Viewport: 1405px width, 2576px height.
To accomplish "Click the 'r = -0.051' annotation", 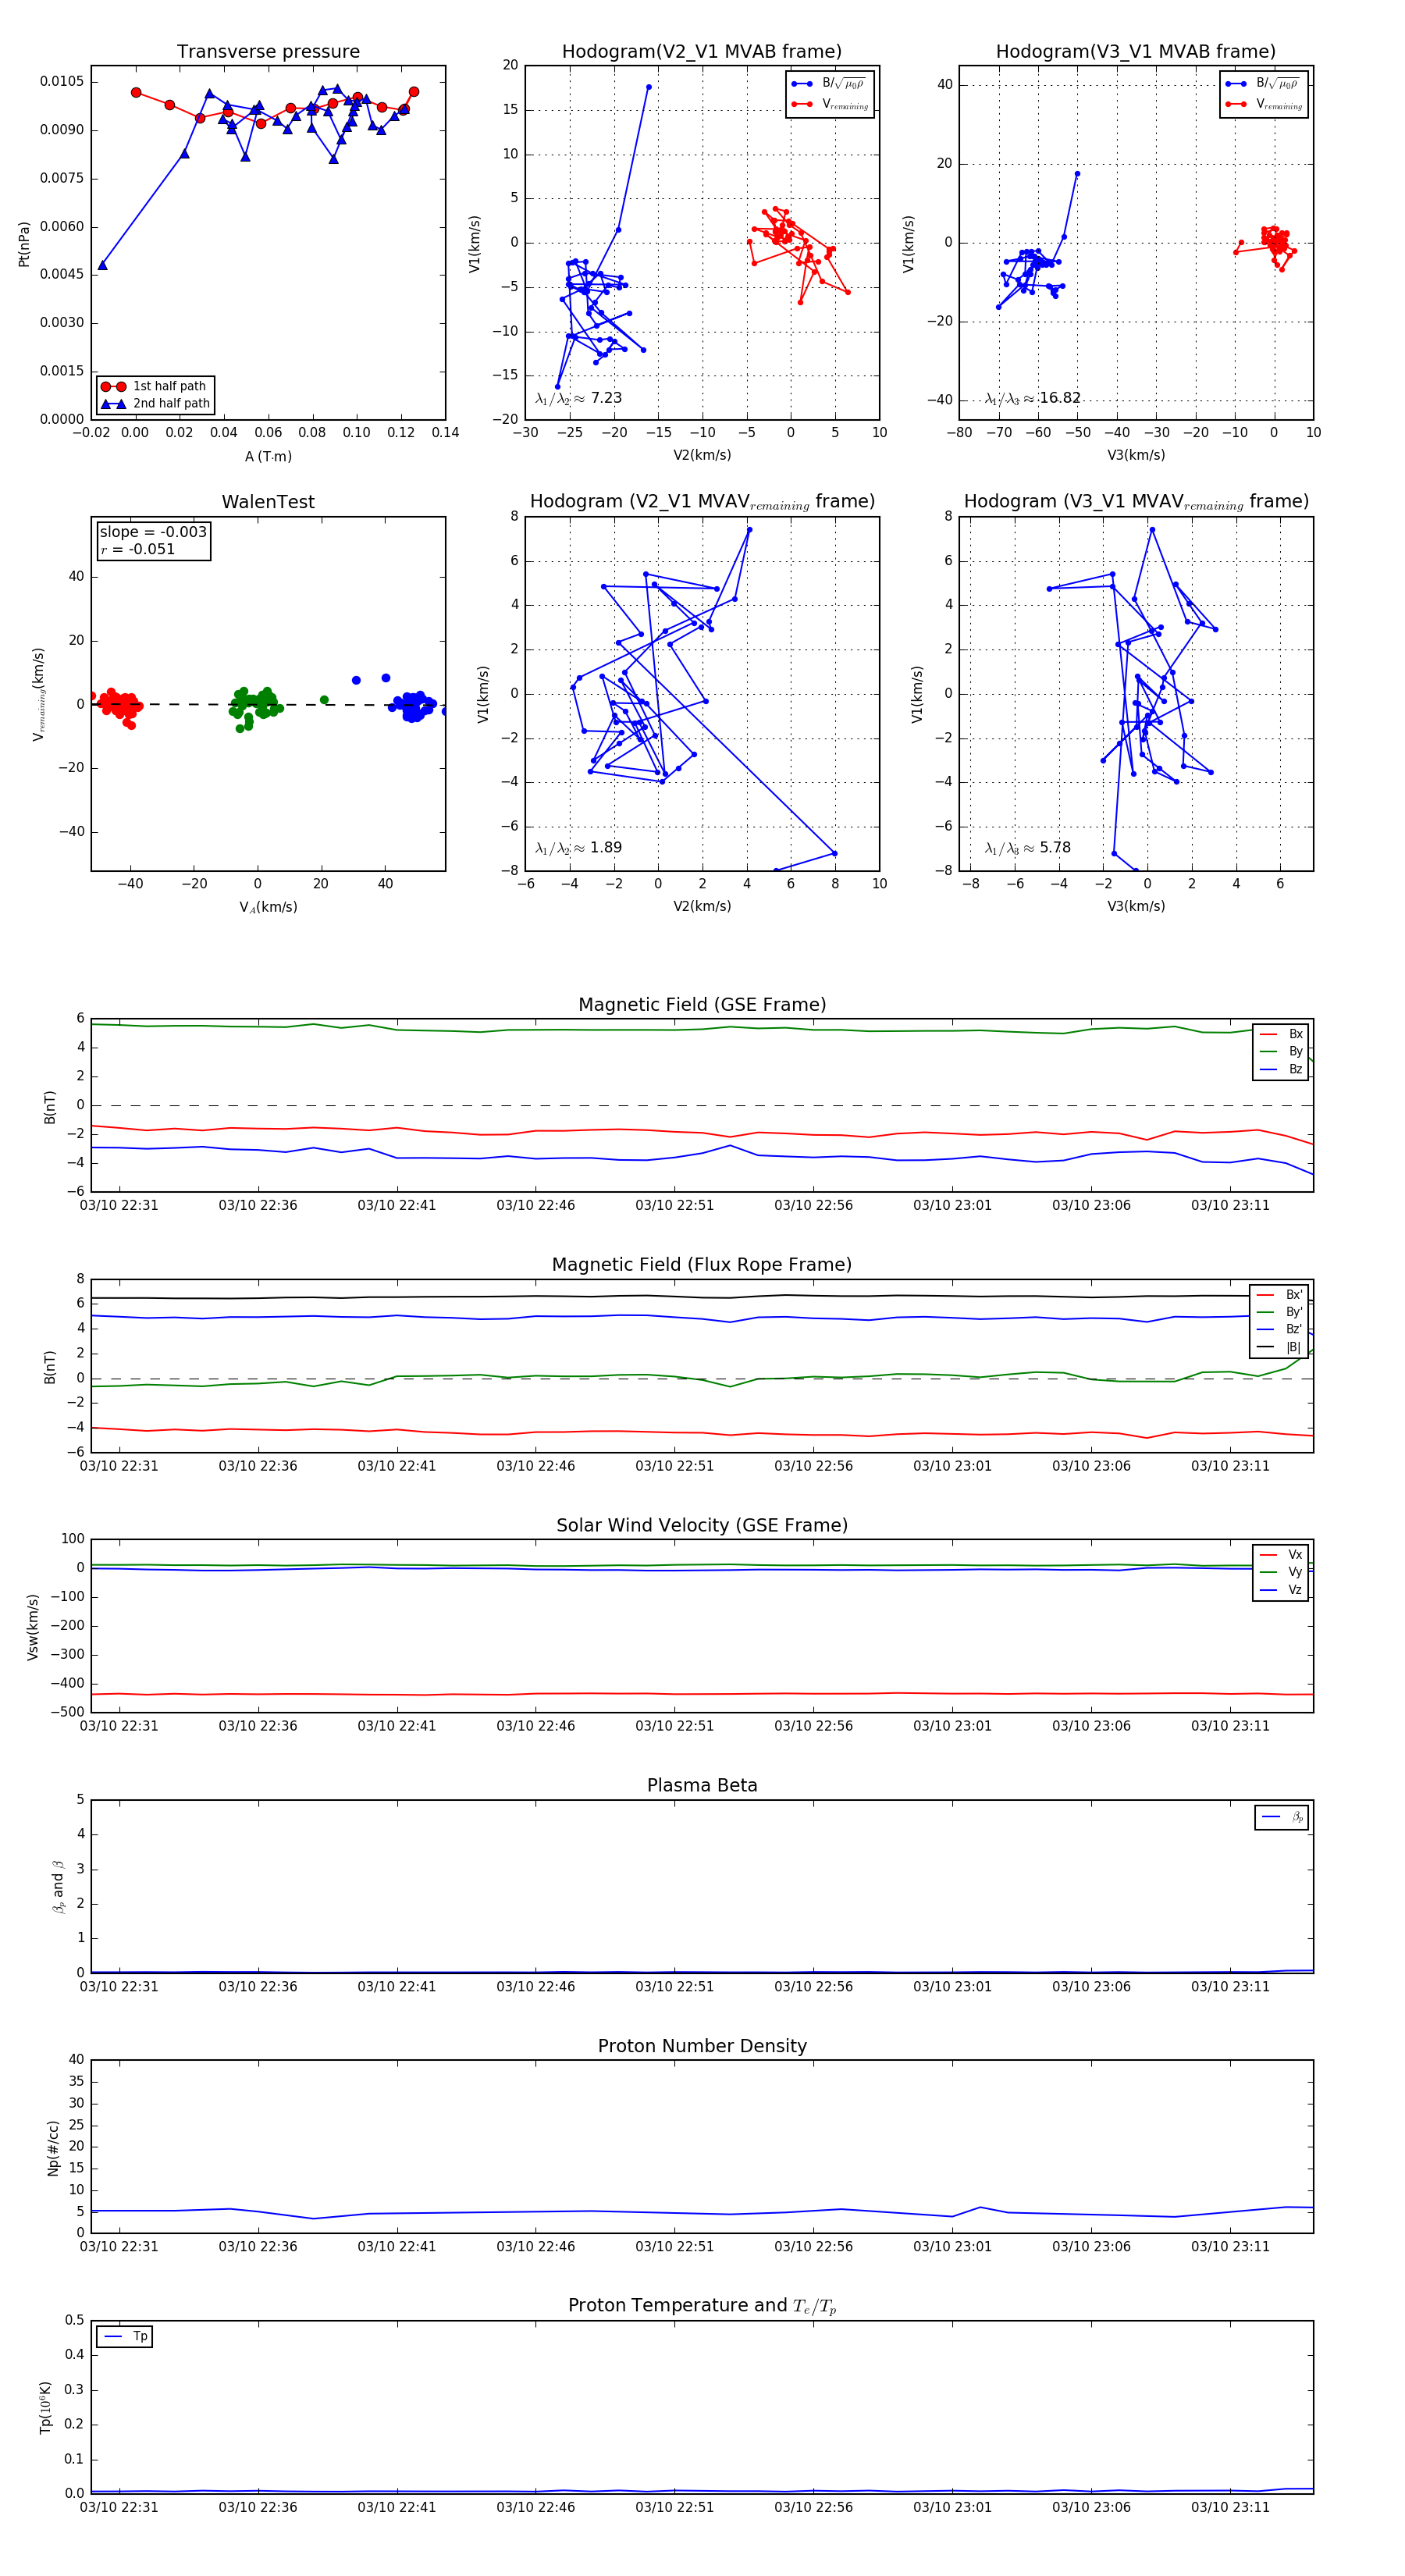I will click(138, 549).
